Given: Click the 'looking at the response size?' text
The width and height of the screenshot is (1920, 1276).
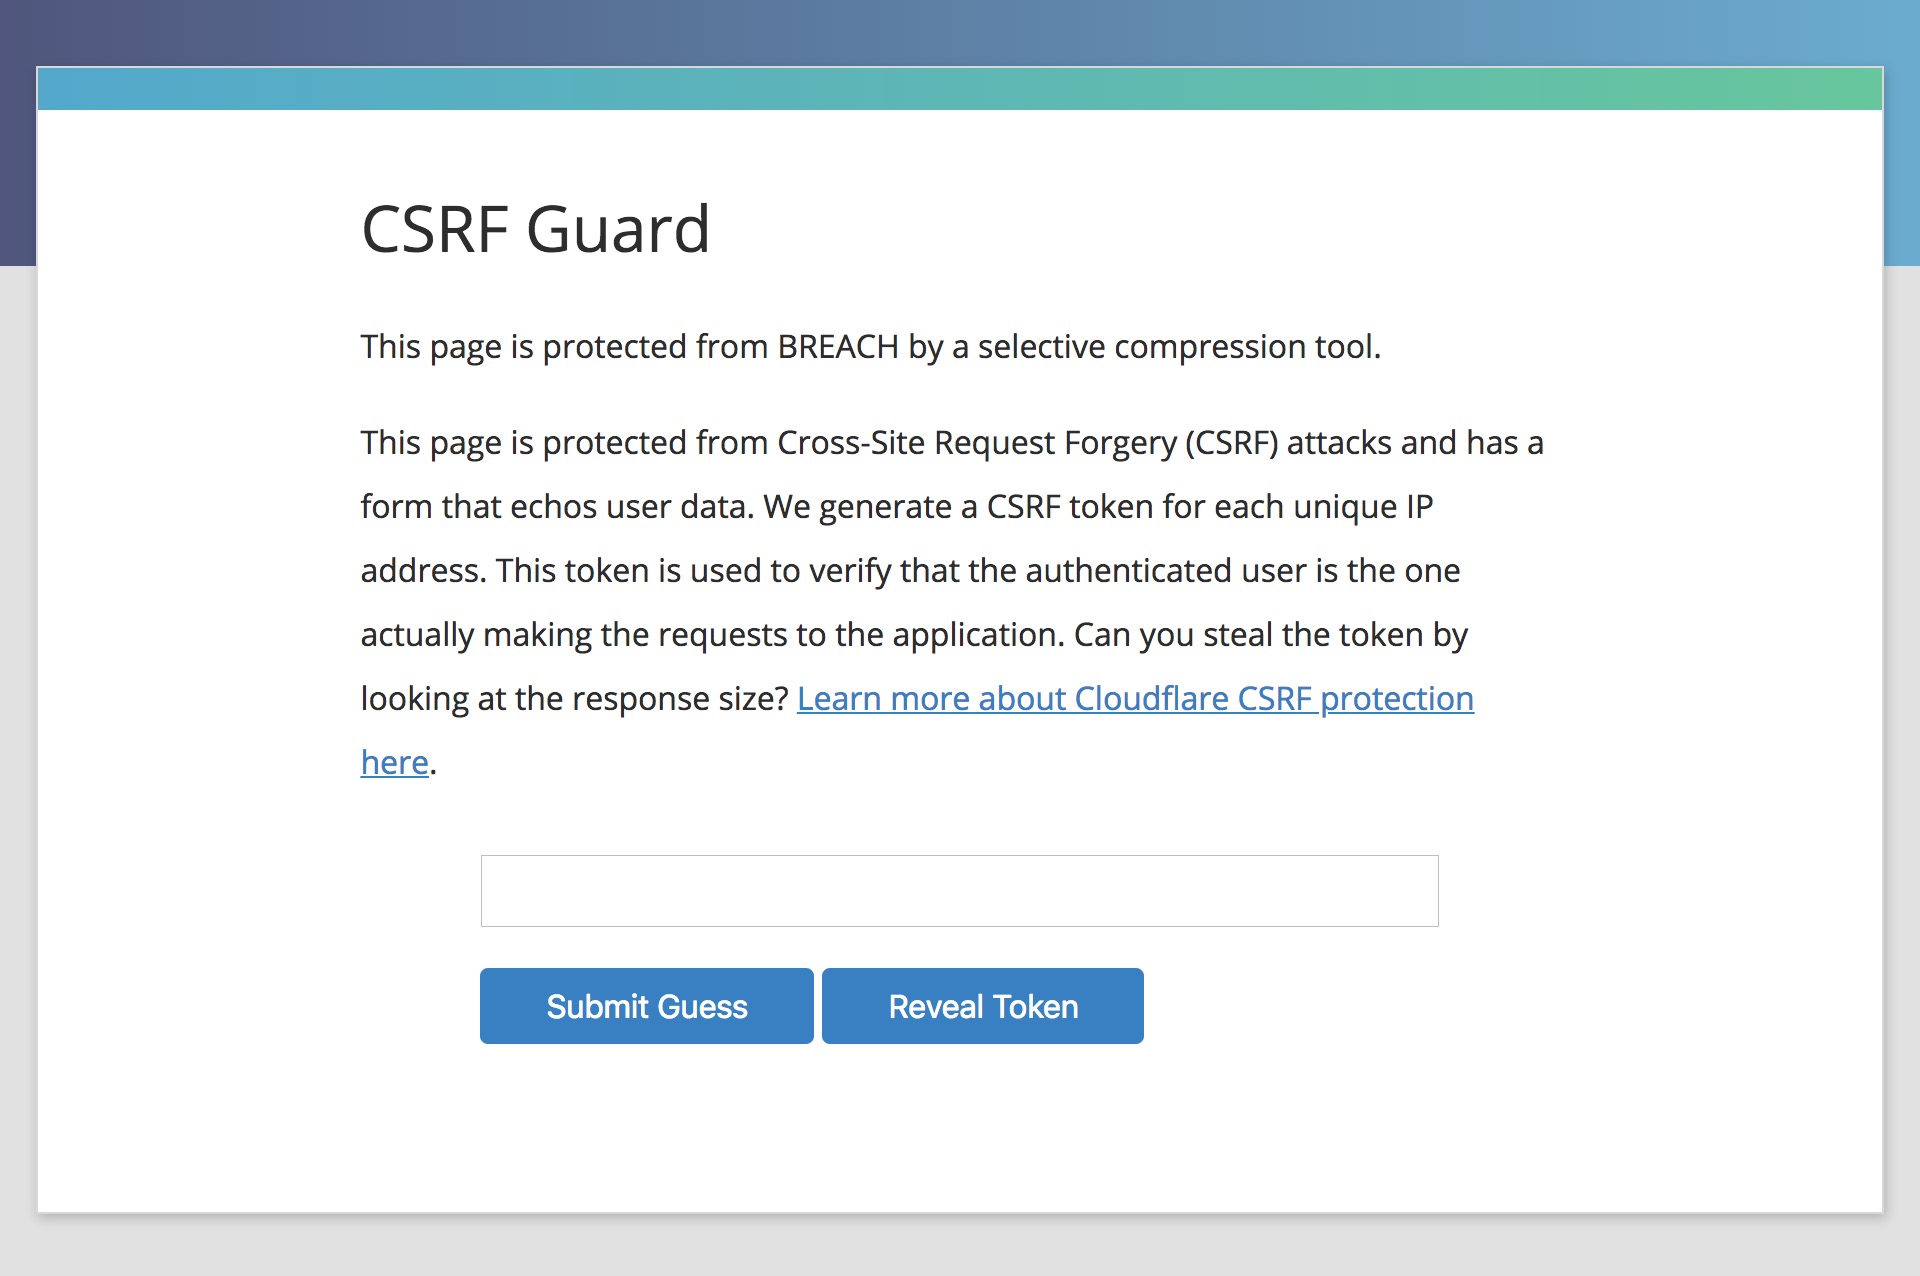Looking at the screenshot, I should point(575,698).
